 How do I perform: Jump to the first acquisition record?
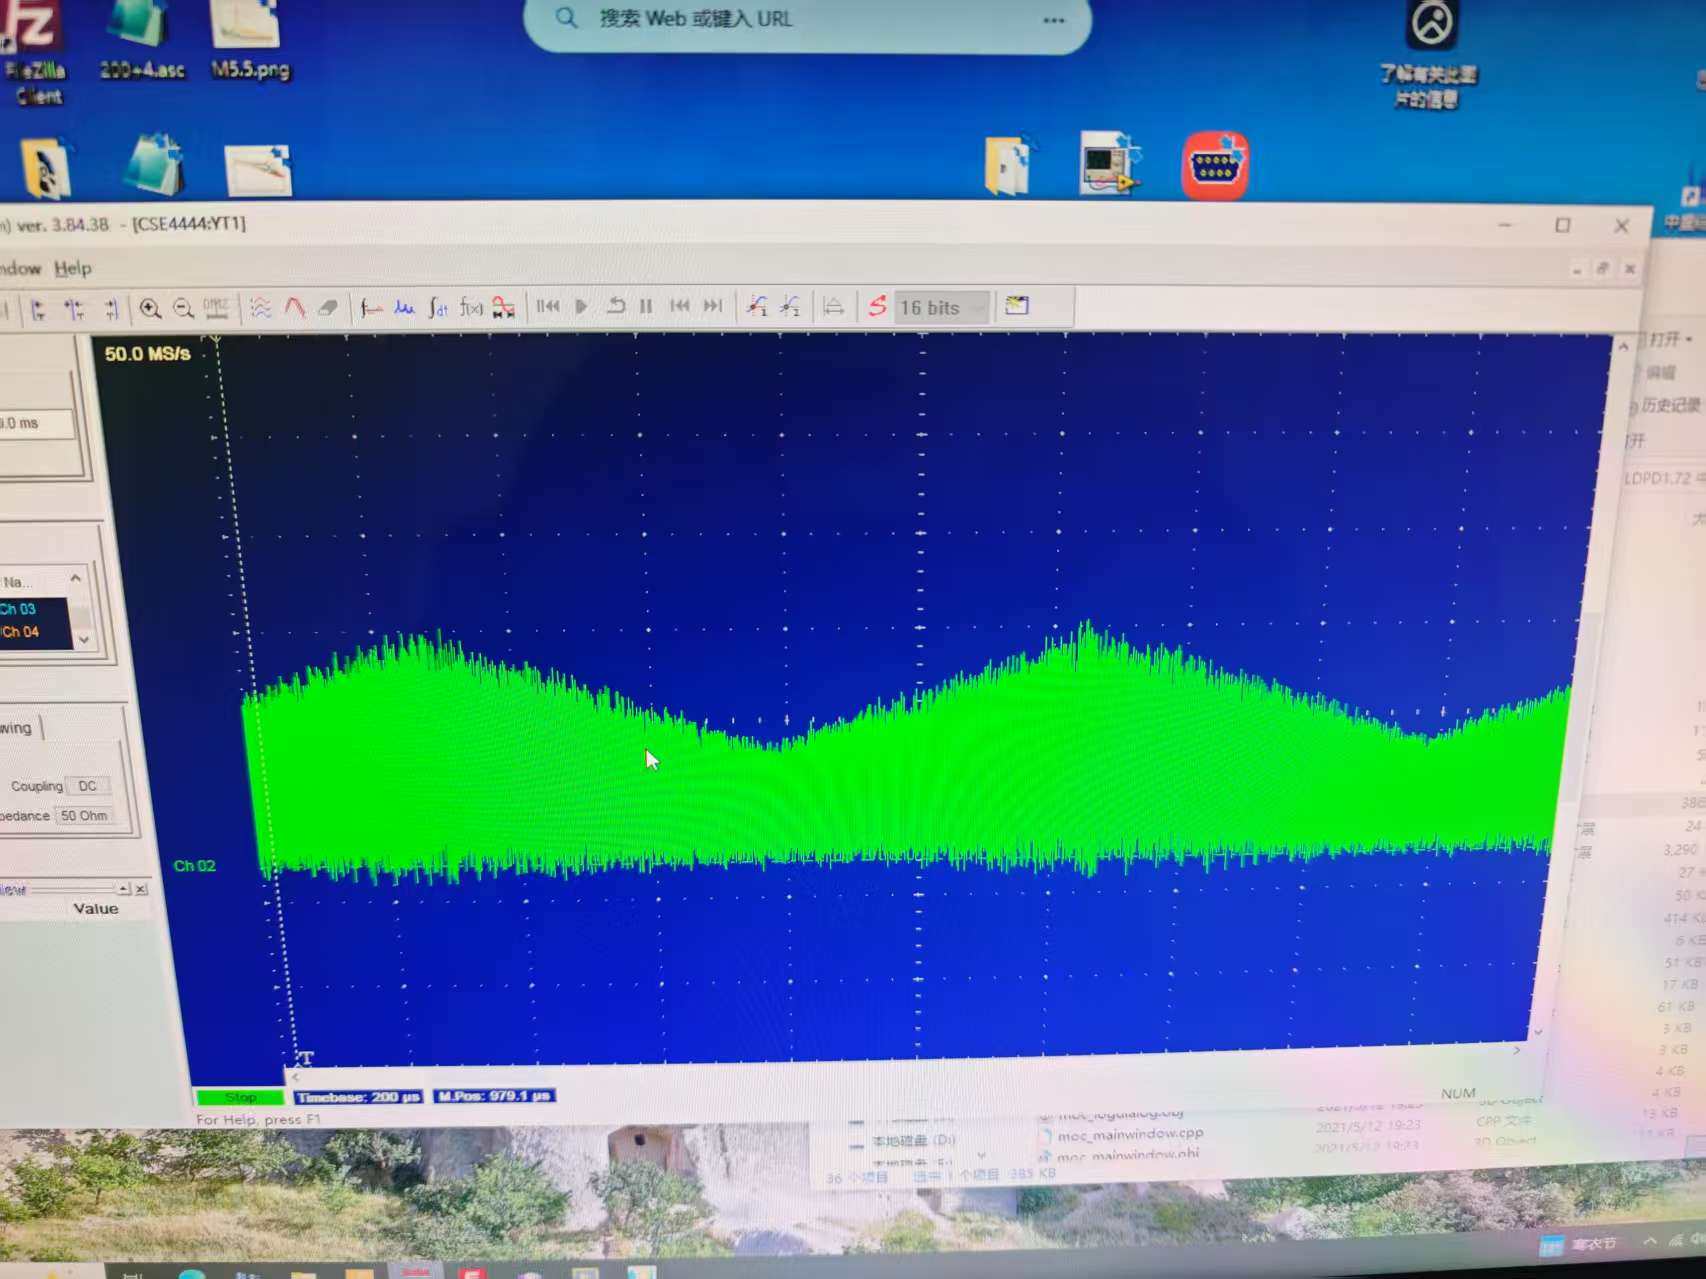[548, 307]
